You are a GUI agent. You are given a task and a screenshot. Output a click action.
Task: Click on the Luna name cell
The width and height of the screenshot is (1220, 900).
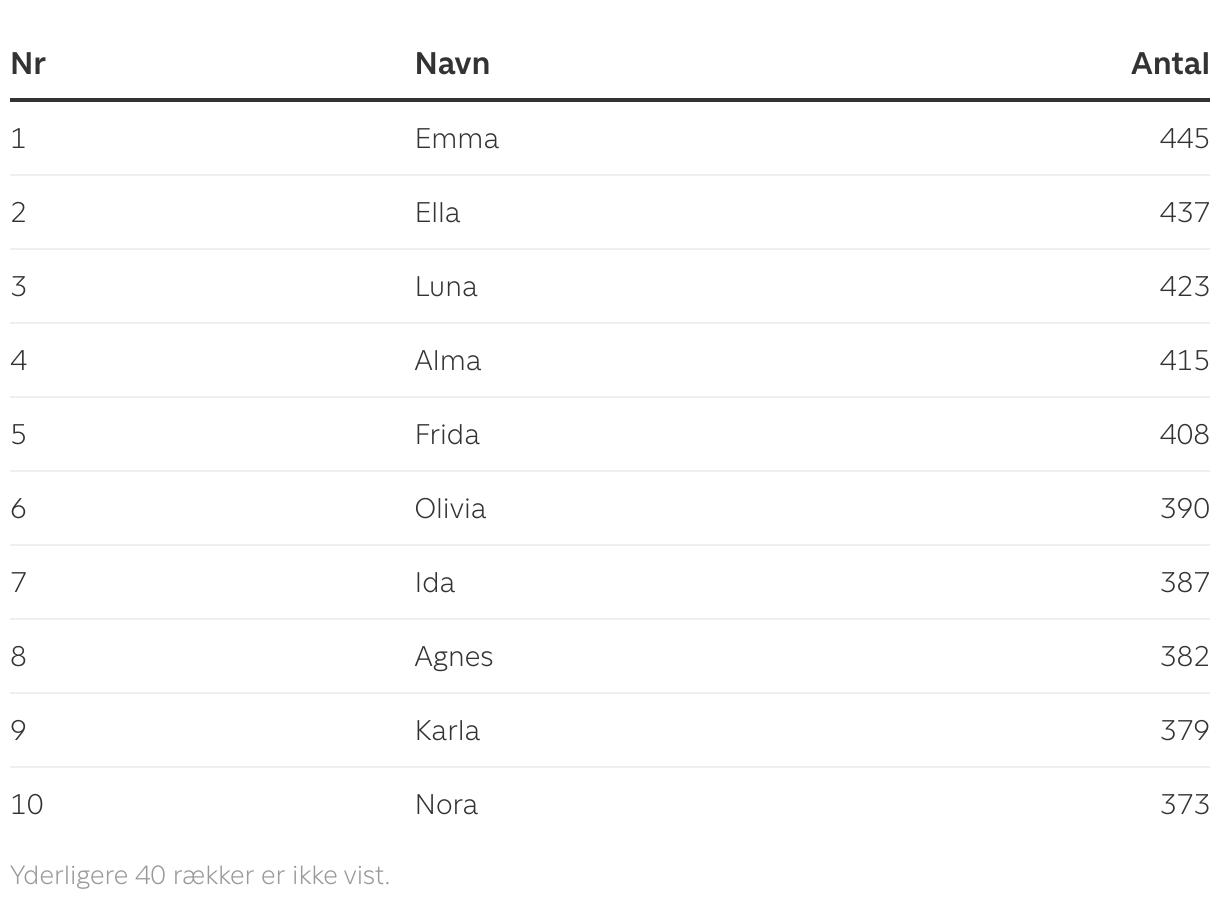pyautogui.click(x=446, y=286)
